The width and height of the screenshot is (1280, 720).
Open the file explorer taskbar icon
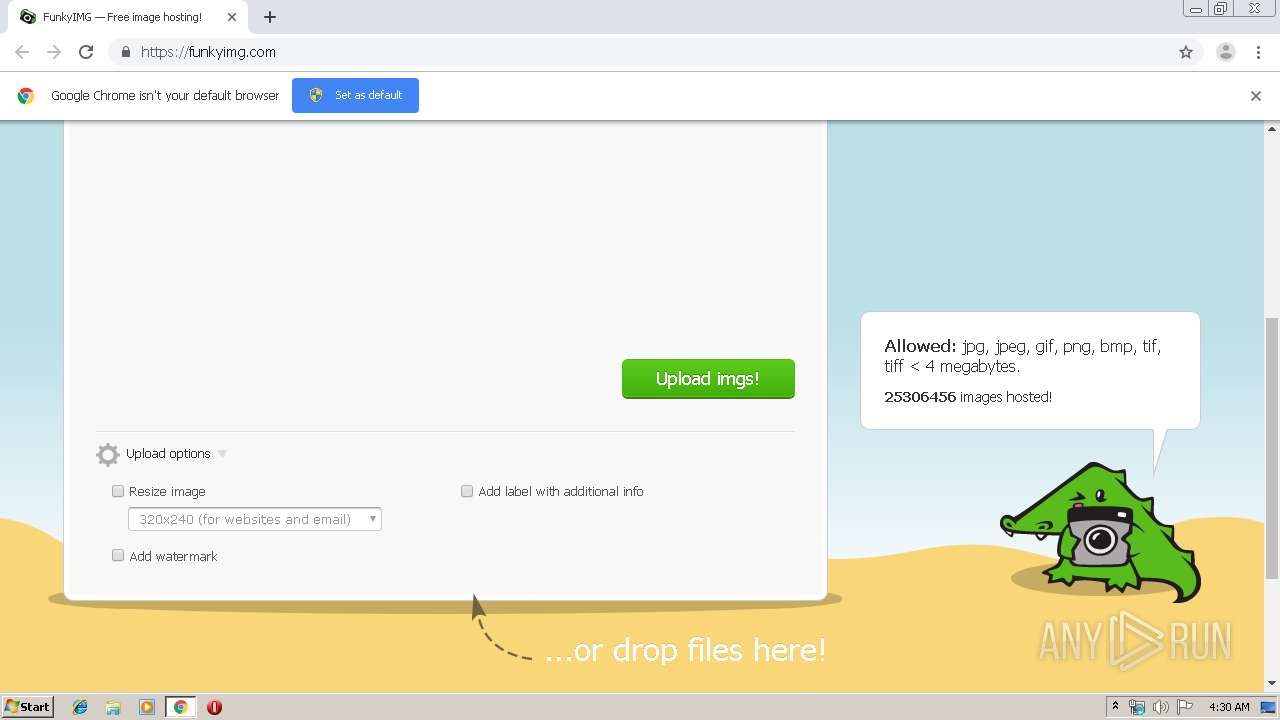point(113,707)
